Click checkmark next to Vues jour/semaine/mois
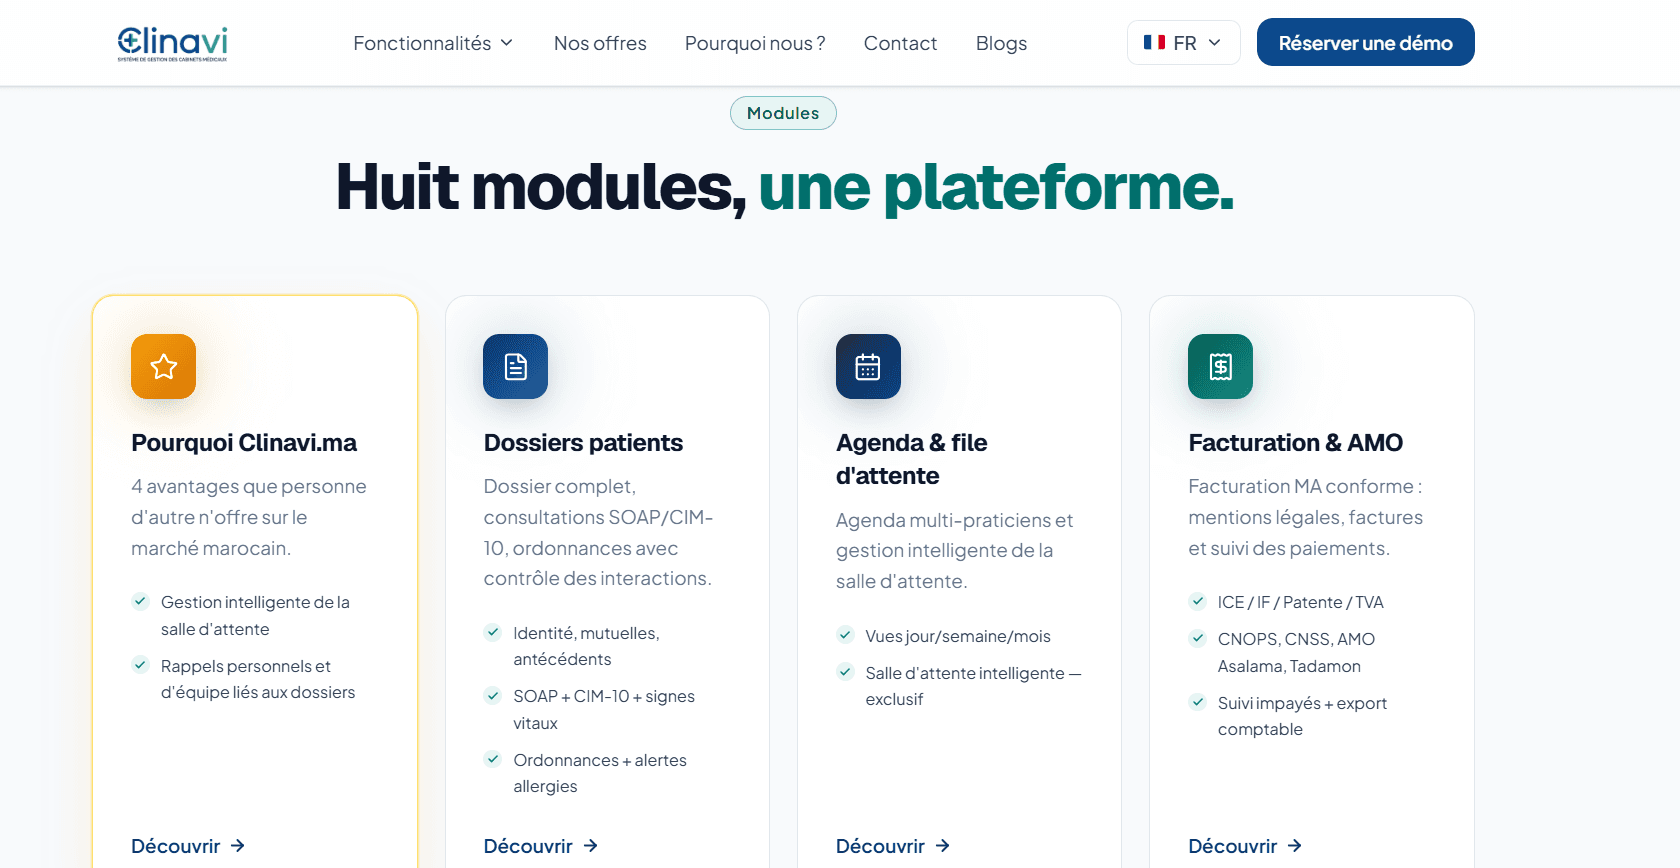 coord(845,635)
